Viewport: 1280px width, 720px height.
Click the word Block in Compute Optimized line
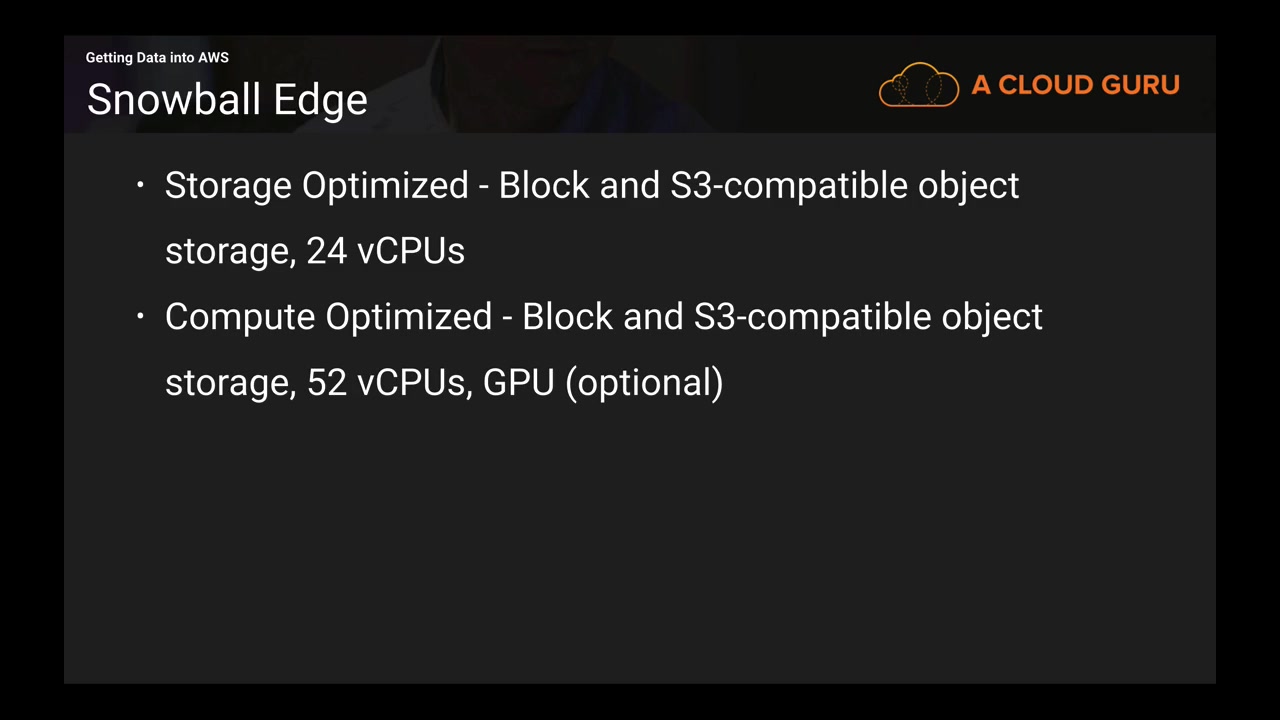[x=567, y=317]
